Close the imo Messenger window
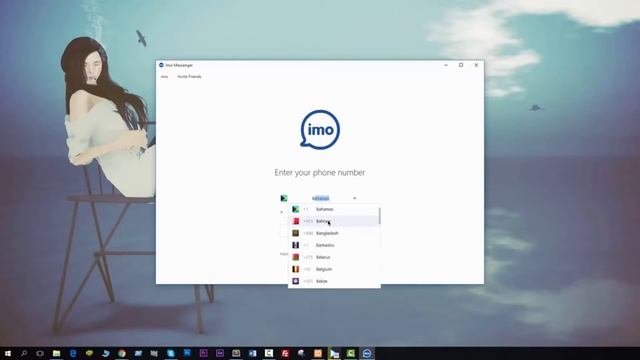Screen dimensions: 640x360 pyautogui.click(x=476, y=65)
